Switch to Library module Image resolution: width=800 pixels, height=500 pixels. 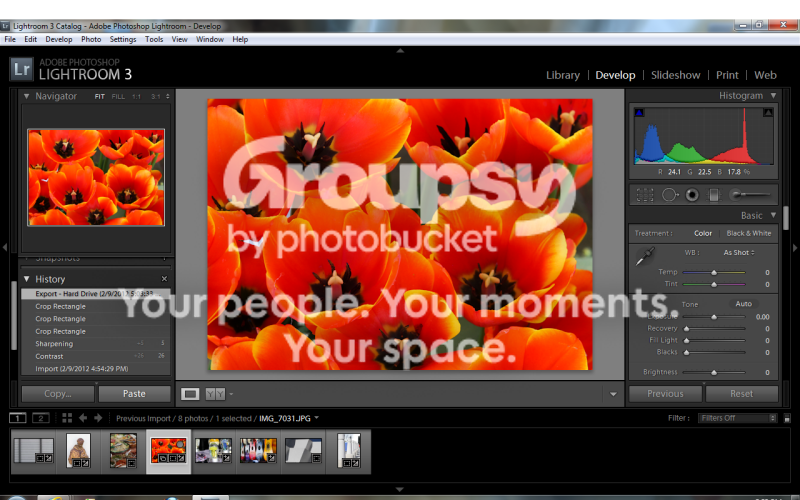coord(563,75)
